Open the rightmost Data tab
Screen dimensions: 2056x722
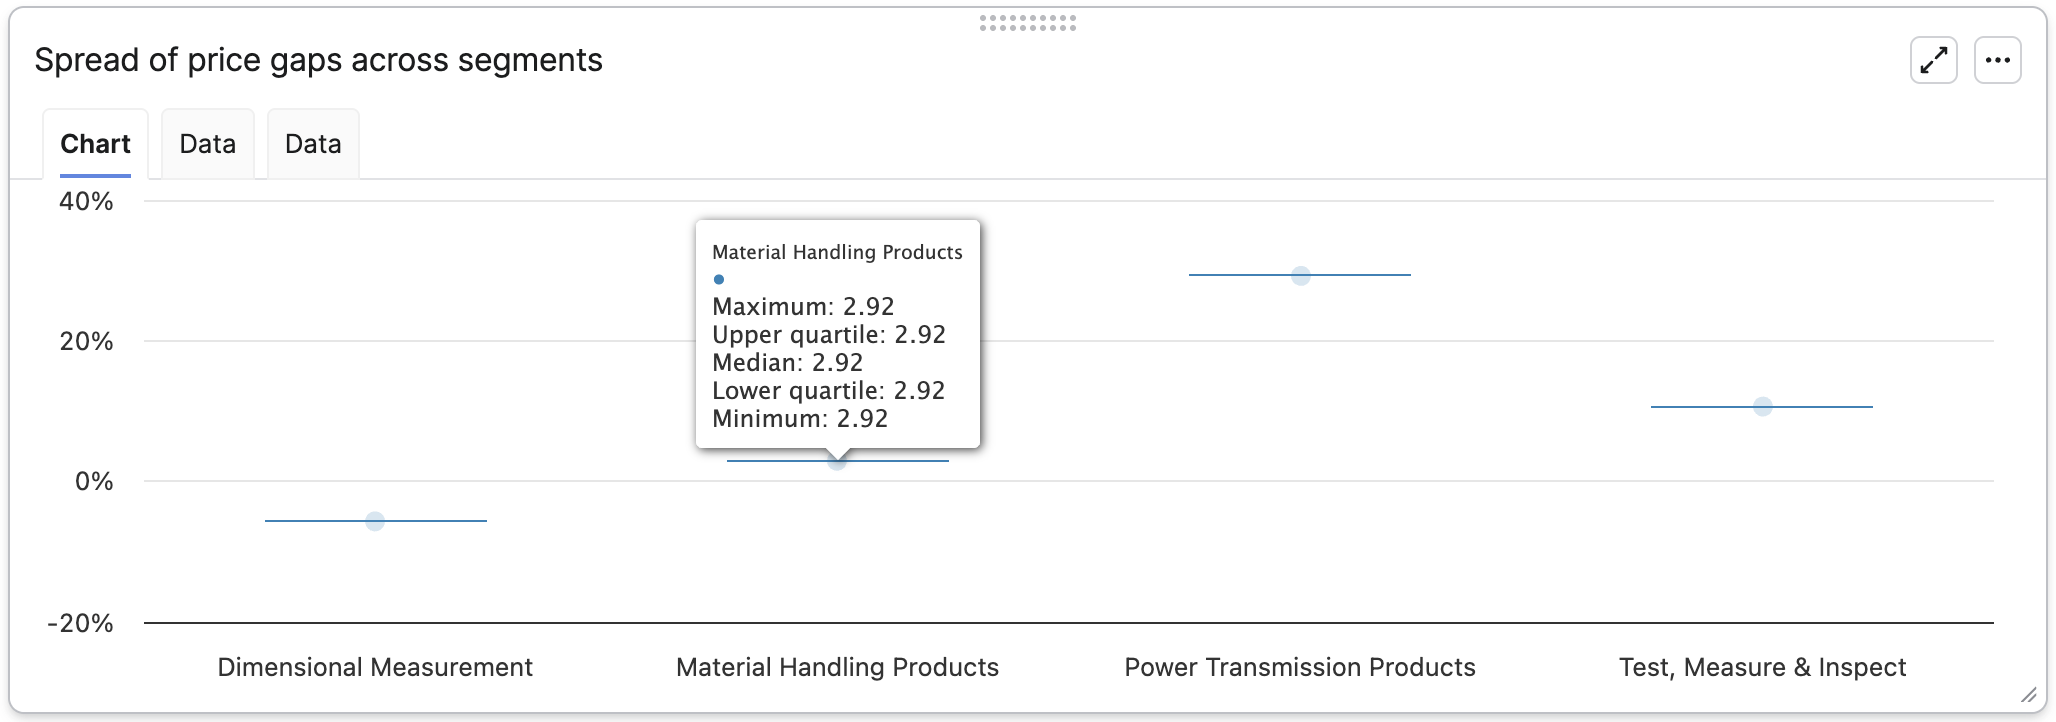click(x=313, y=144)
